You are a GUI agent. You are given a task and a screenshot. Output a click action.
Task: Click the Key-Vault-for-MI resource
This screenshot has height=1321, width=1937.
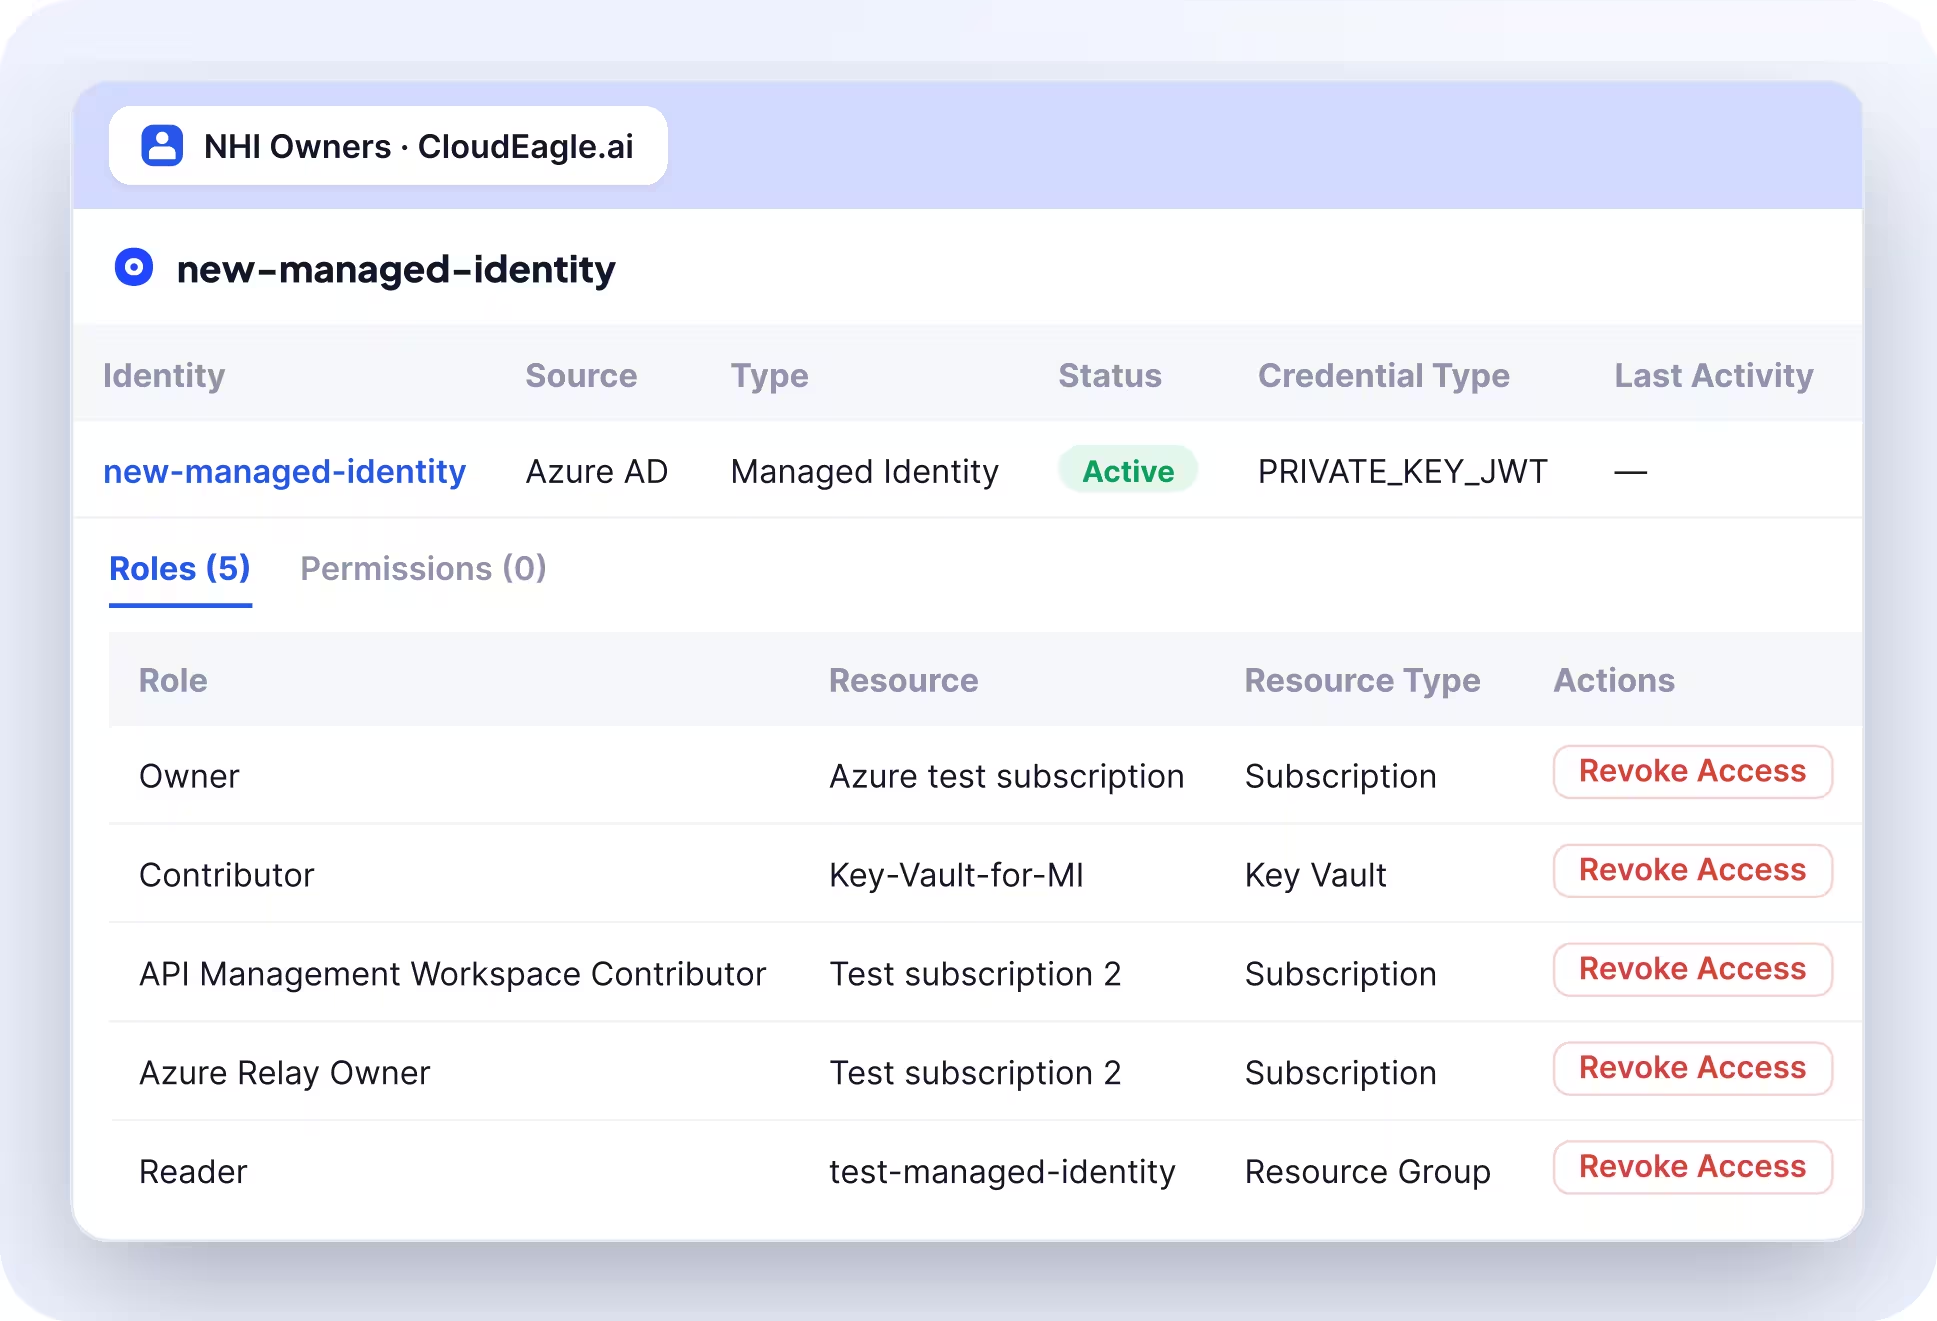tap(957, 875)
